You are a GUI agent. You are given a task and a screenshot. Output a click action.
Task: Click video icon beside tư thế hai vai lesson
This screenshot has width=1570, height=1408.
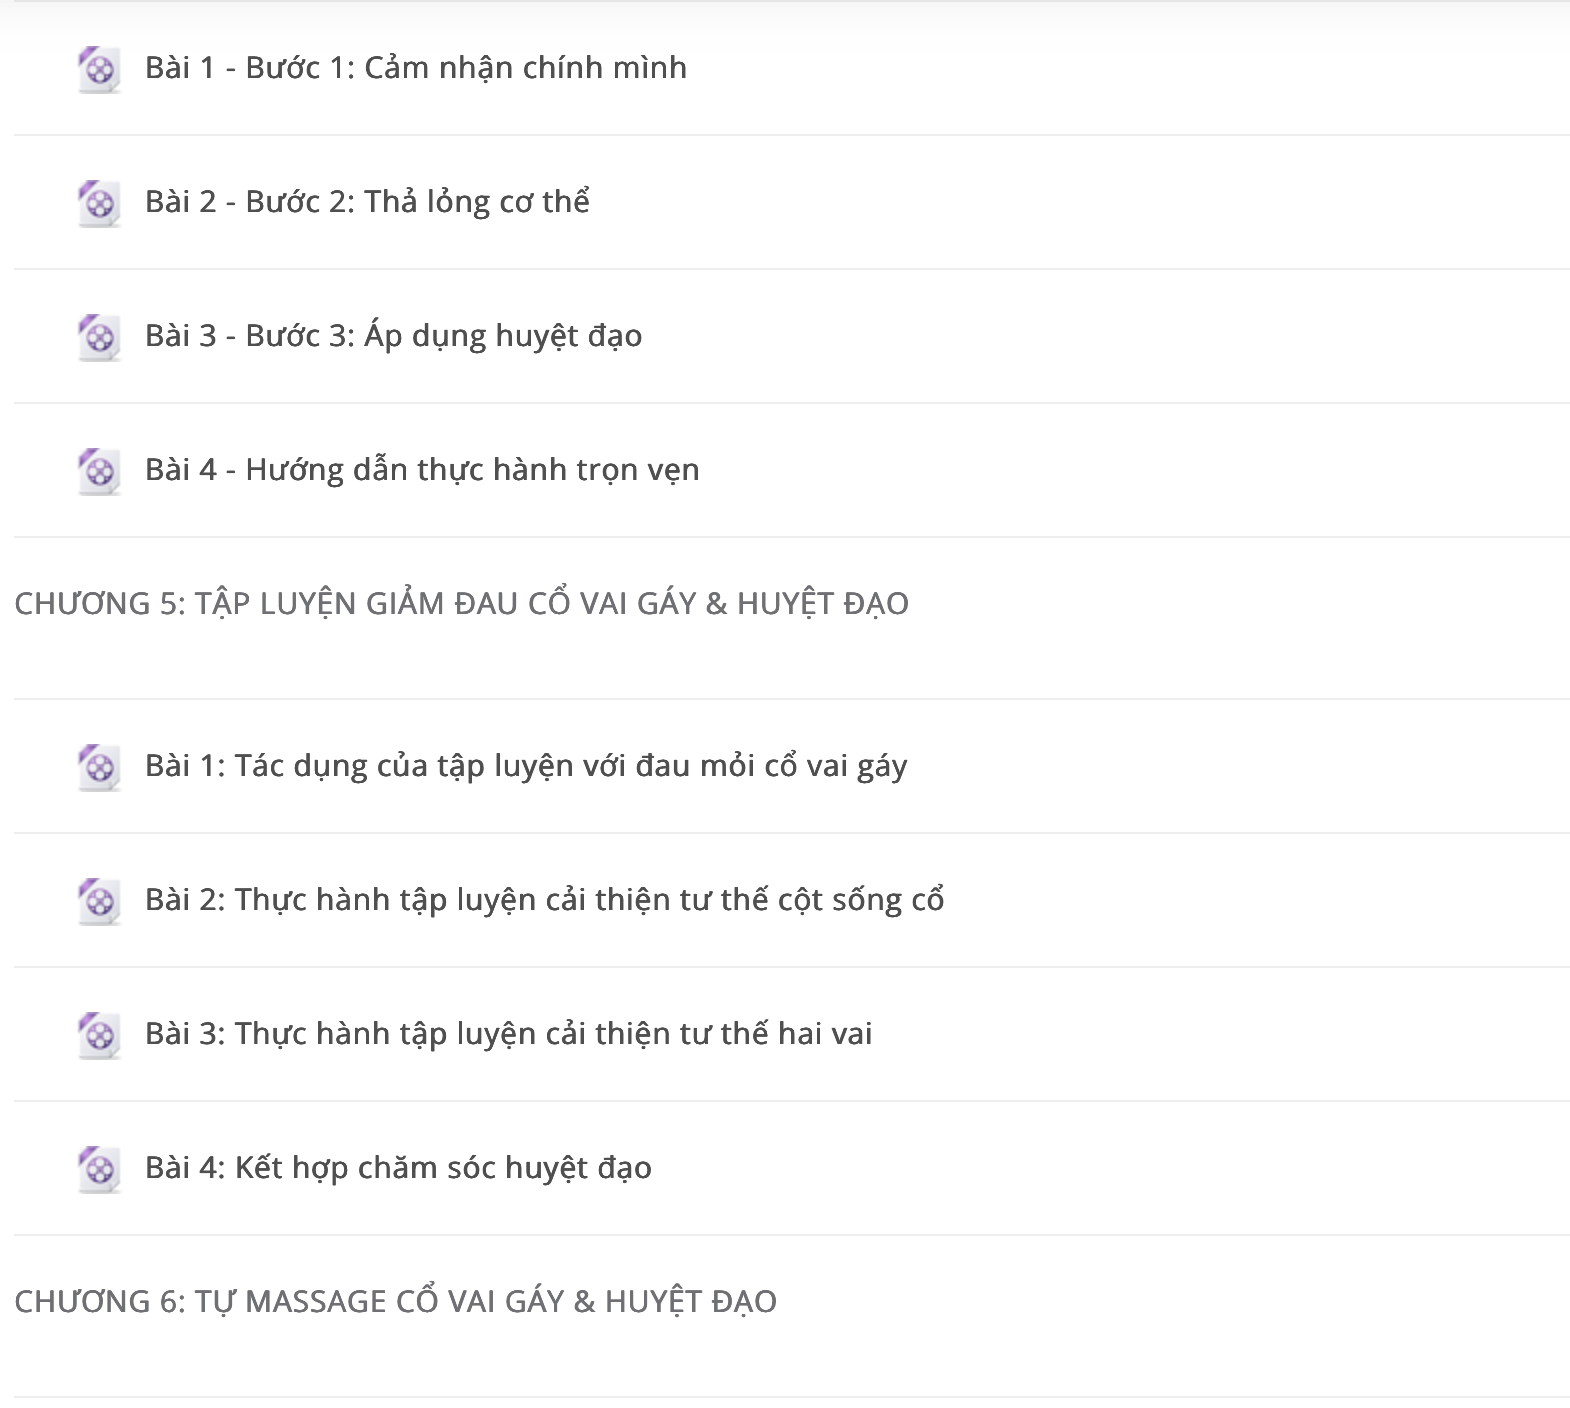coord(99,1036)
